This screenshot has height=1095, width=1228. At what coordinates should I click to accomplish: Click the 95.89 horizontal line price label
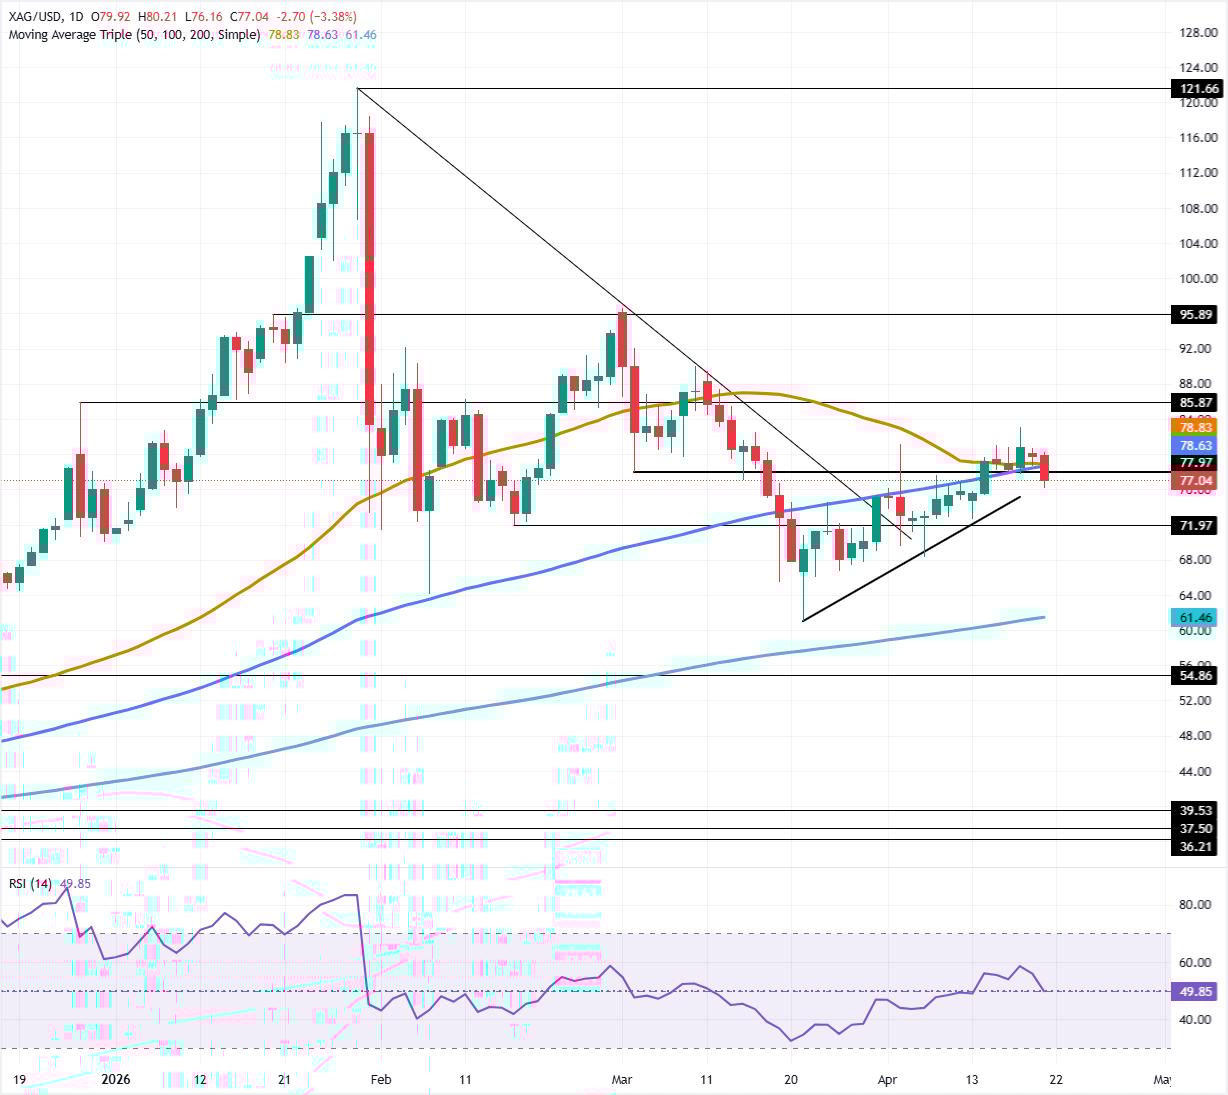click(x=1196, y=314)
